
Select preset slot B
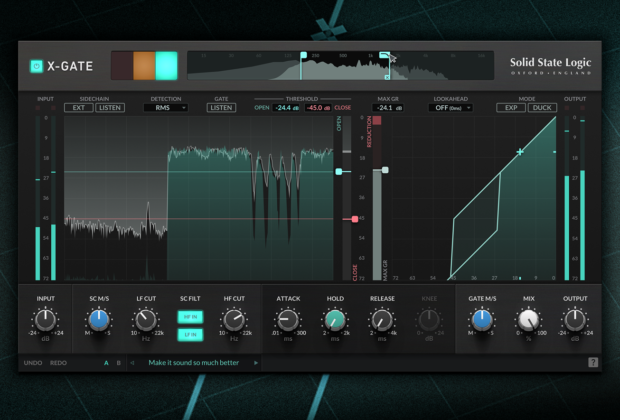118,363
